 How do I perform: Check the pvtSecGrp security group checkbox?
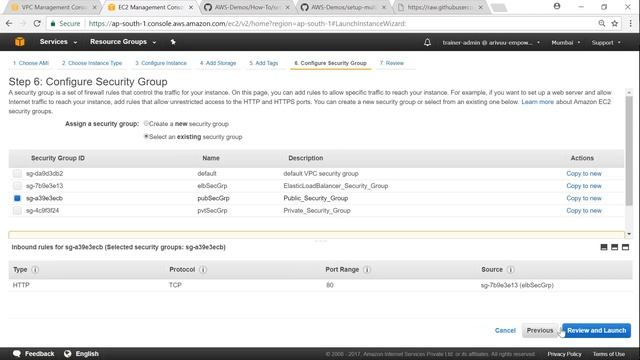pyautogui.click(x=17, y=211)
